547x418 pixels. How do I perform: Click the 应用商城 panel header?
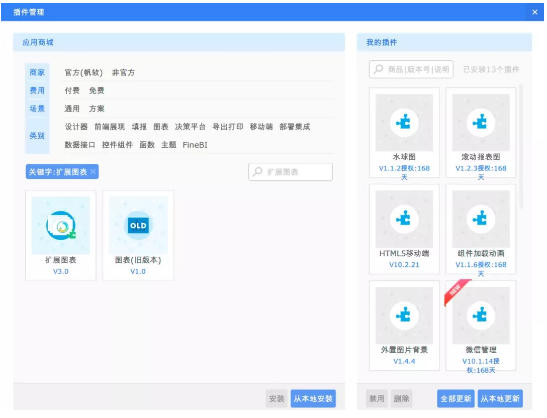[179, 42]
